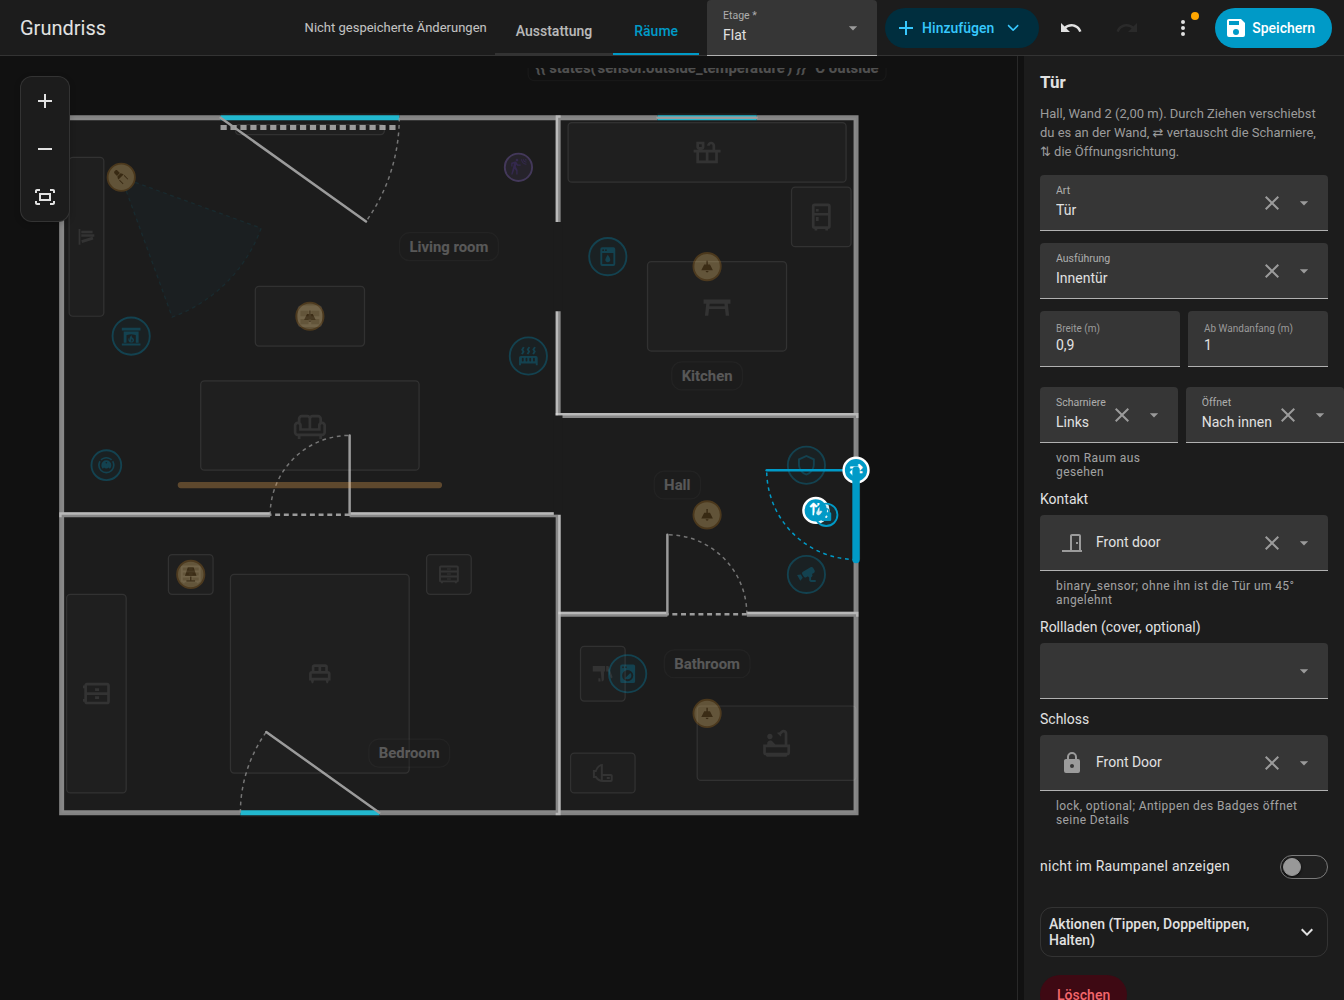Click the bedside lamp badge in Bedroom
The width and height of the screenshot is (1344, 1000).
tap(191, 574)
